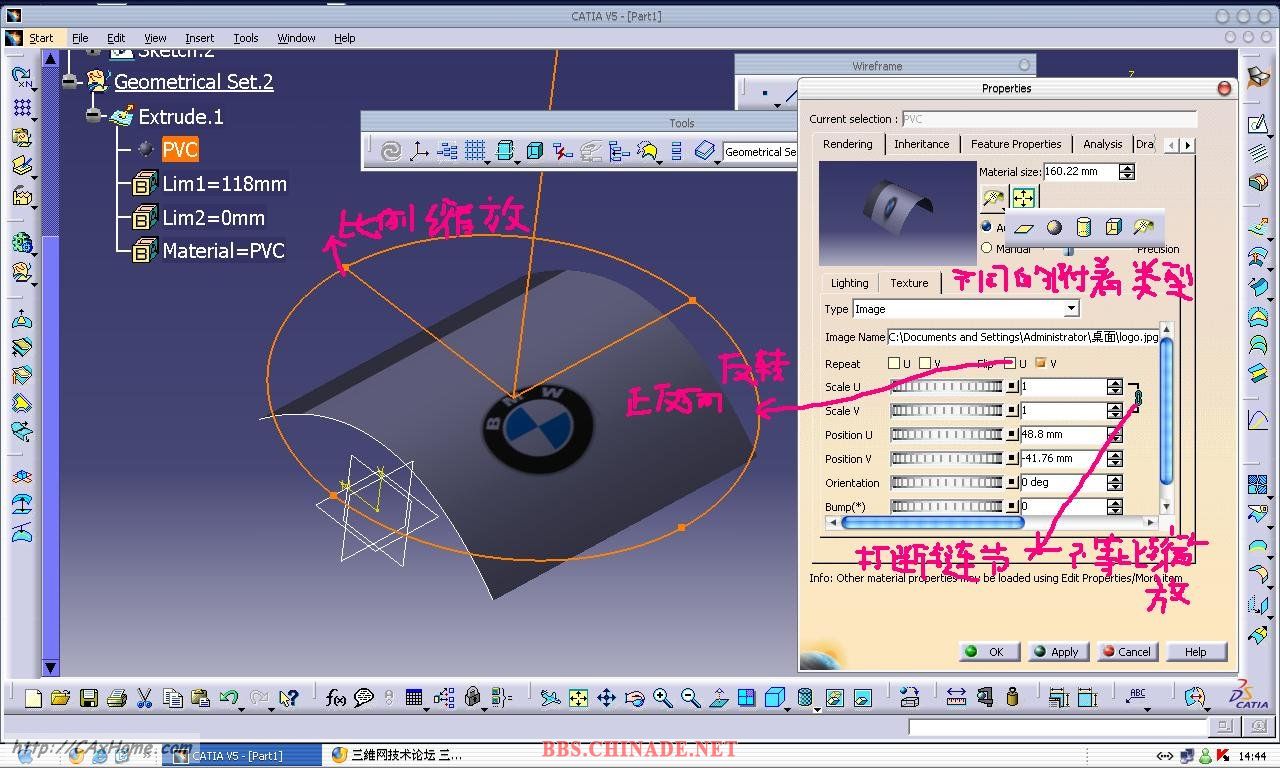This screenshot has height=768, width=1280.
Task: Uncheck the Flip V checkbox
Action: click(x=1041, y=363)
